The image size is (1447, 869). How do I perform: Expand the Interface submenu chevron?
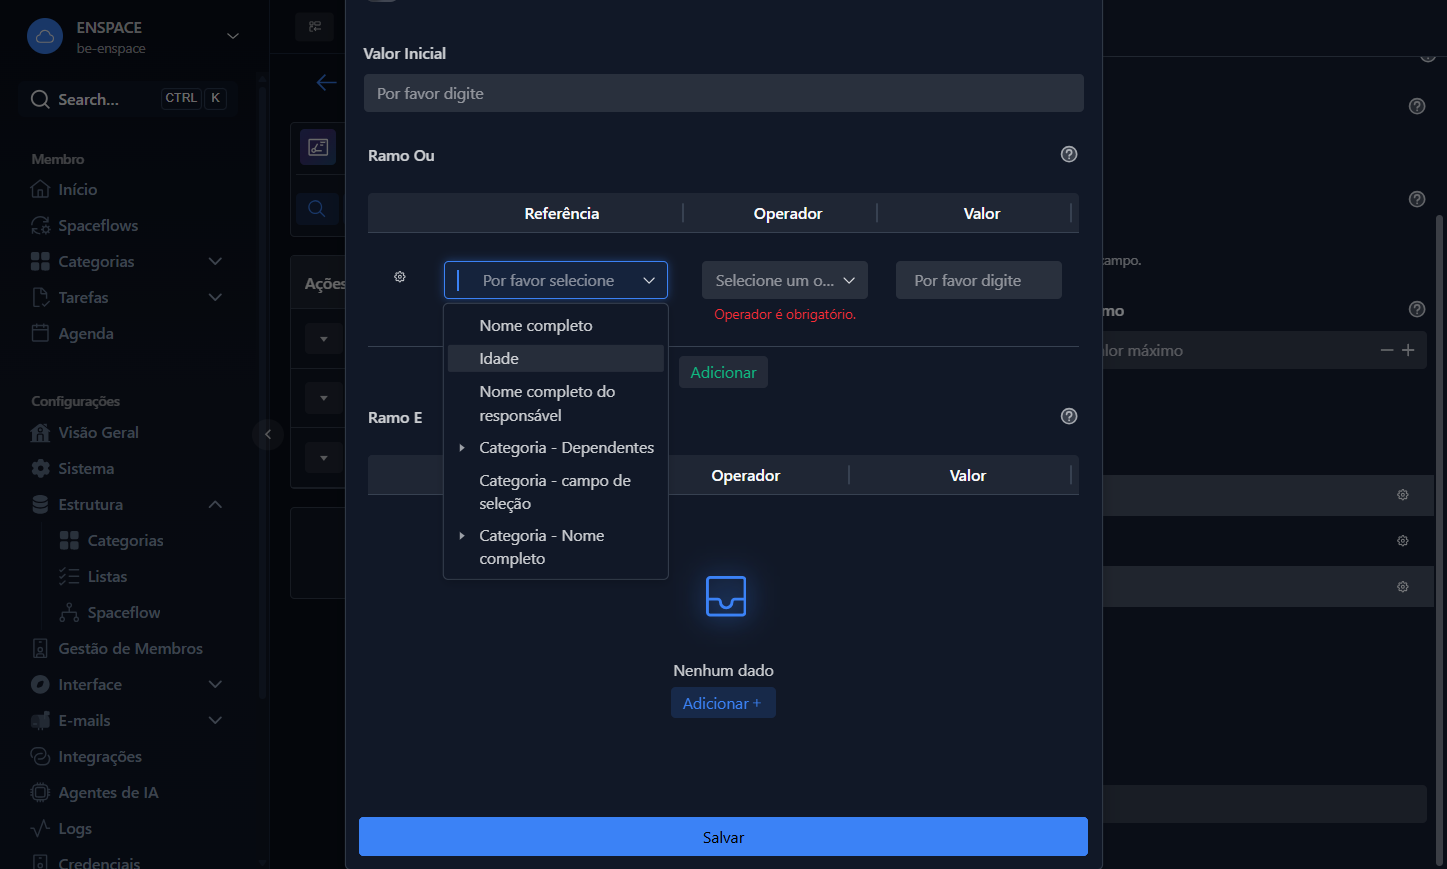pos(215,684)
